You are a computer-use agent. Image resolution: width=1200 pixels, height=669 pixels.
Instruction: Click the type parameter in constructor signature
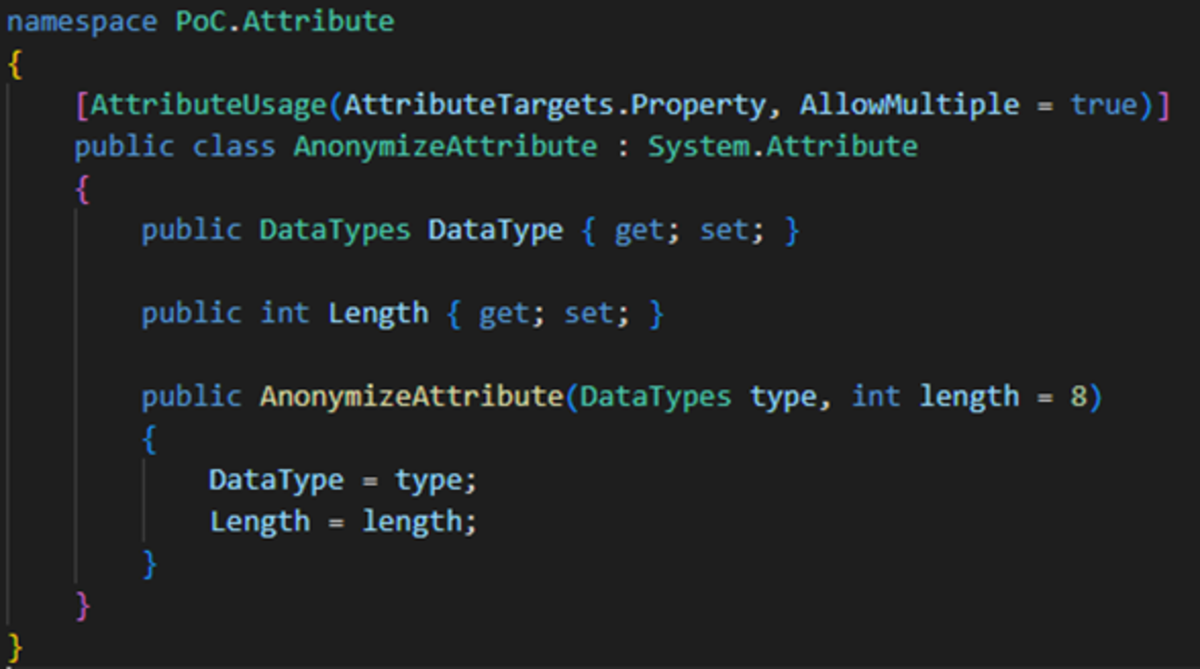click(x=783, y=397)
